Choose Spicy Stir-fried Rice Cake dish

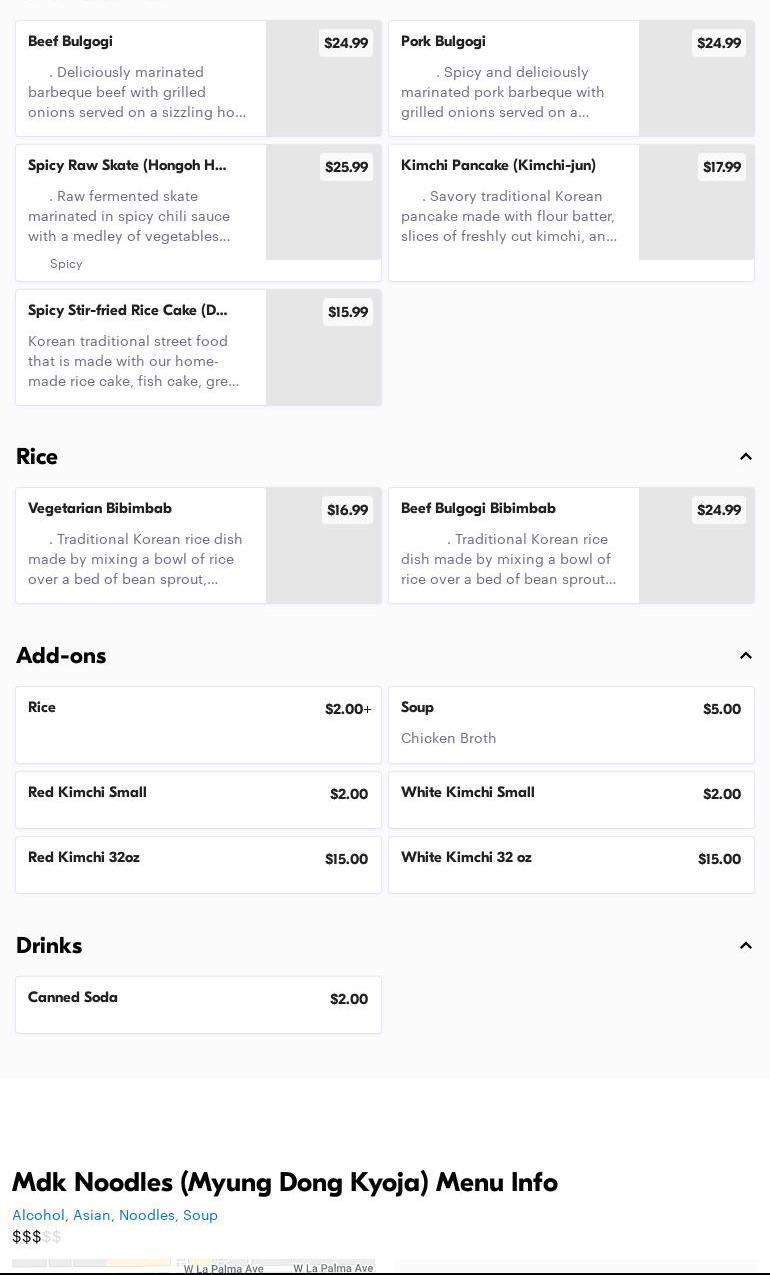point(140,347)
